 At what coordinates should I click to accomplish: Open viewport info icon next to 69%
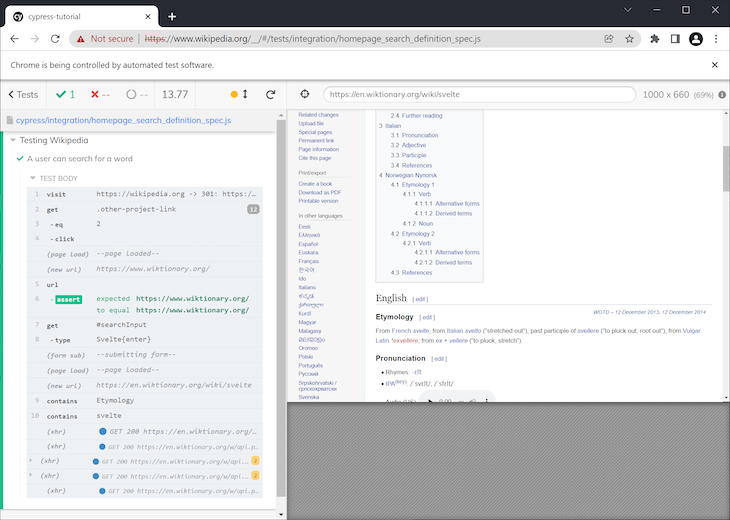point(722,95)
